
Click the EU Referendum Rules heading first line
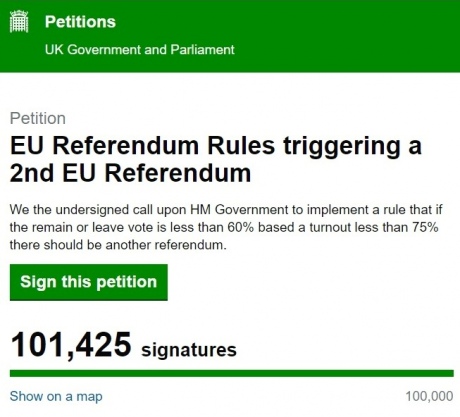click(x=216, y=146)
